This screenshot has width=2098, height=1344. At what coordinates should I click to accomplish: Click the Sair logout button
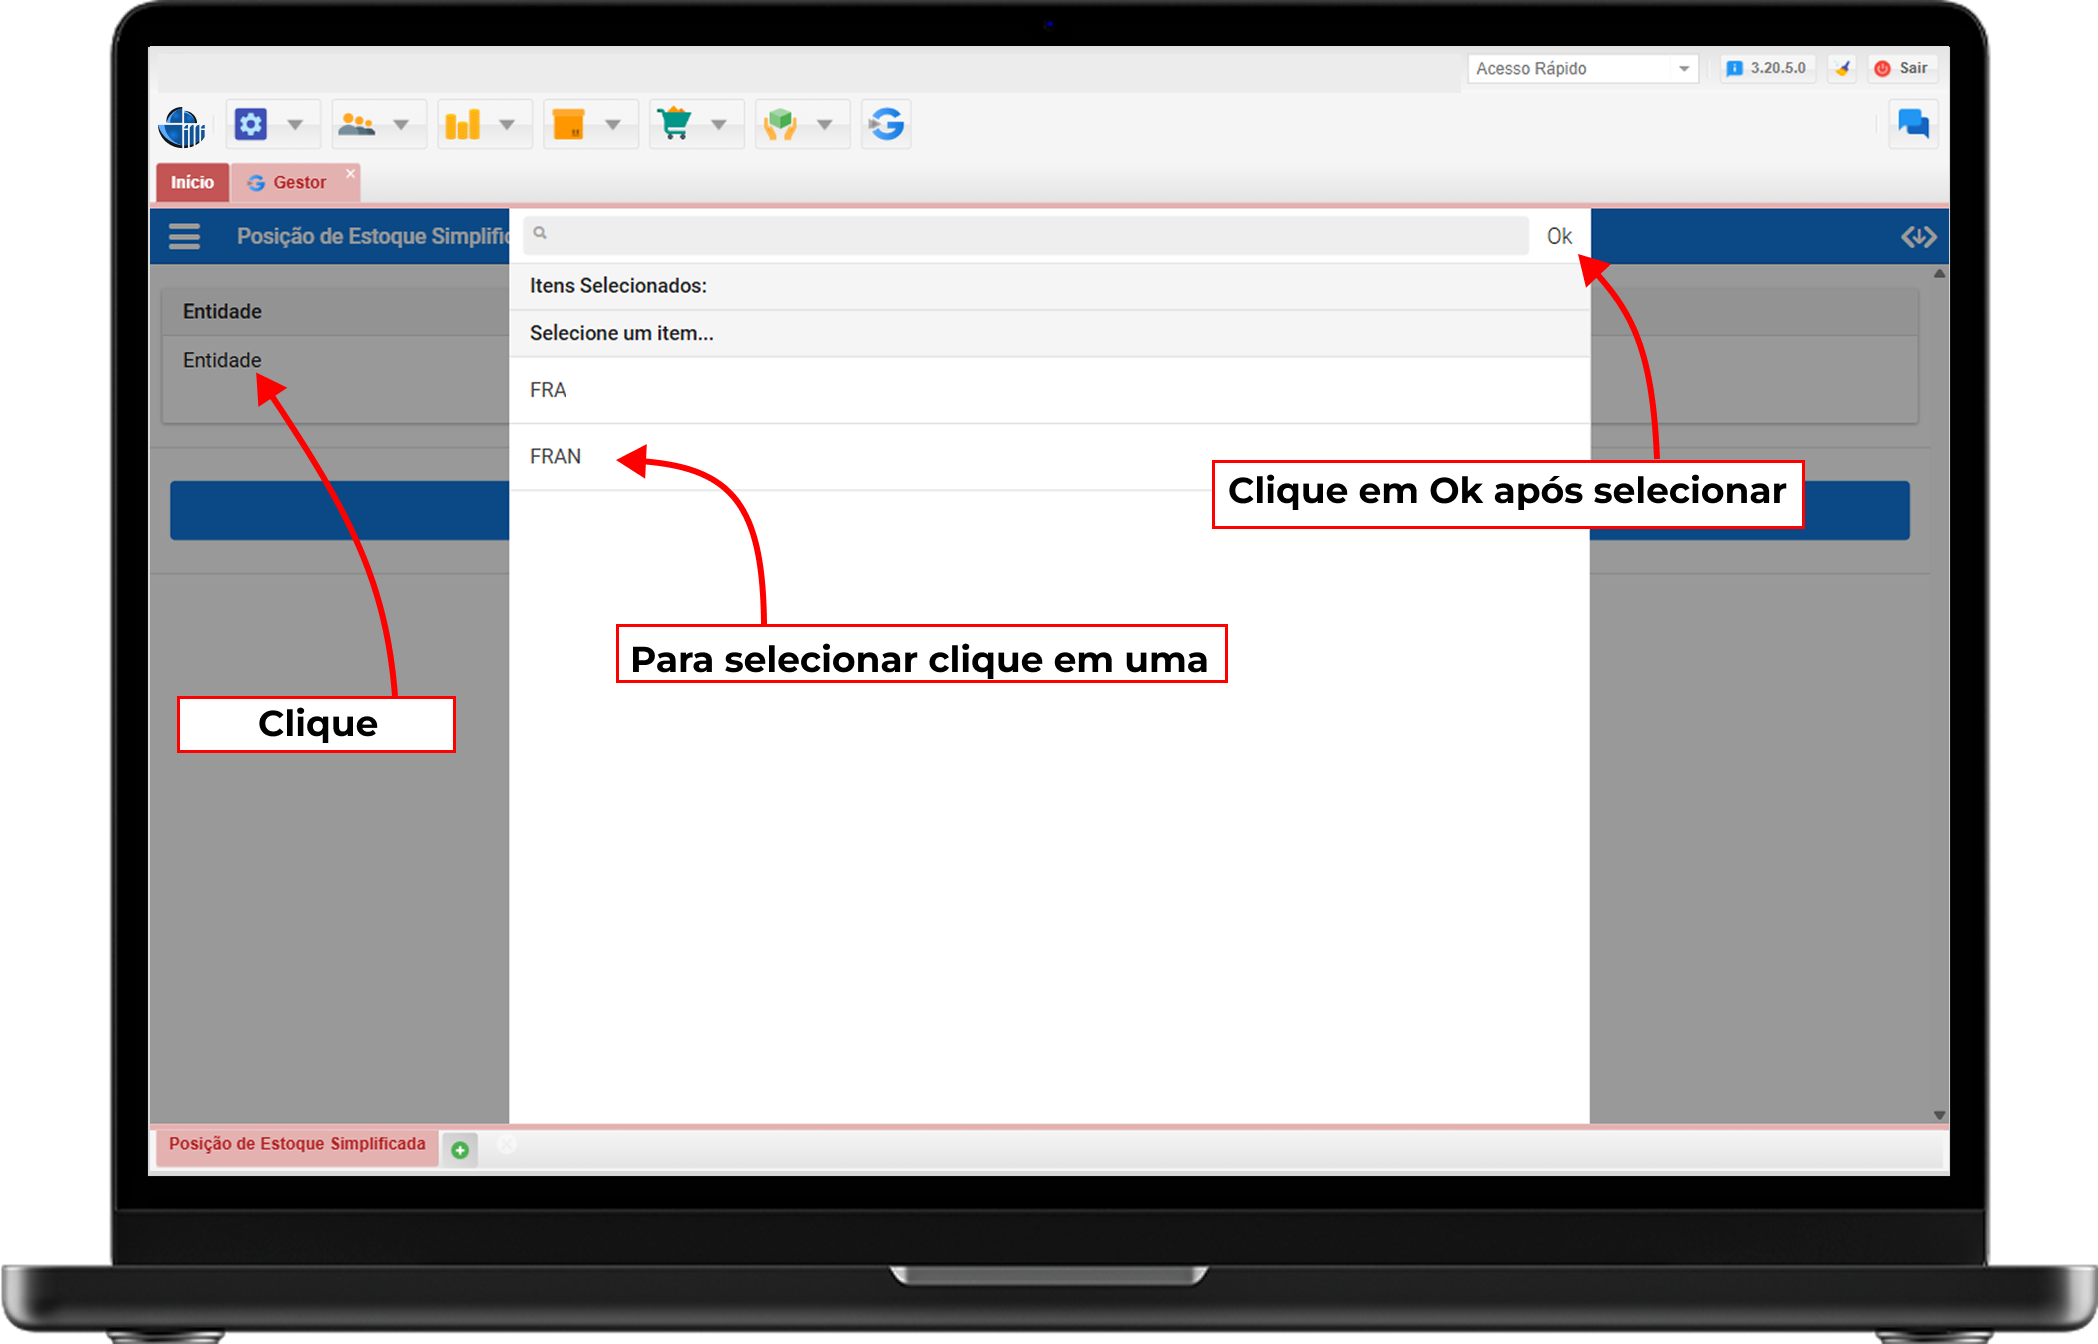tap(1902, 68)
